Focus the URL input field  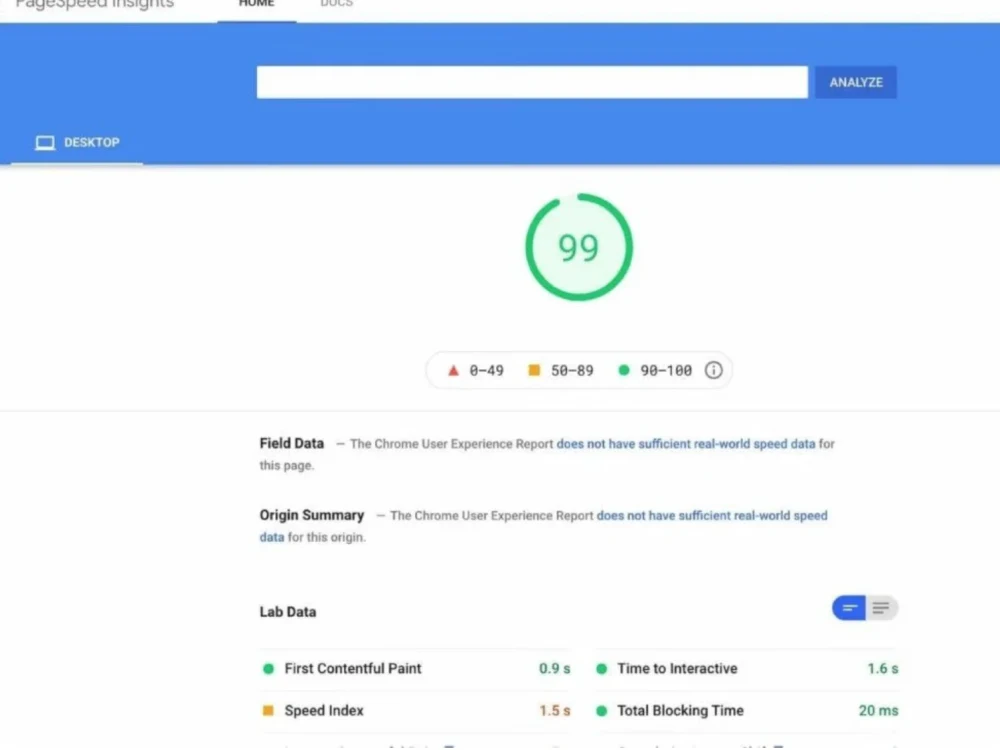coord(532,82)
